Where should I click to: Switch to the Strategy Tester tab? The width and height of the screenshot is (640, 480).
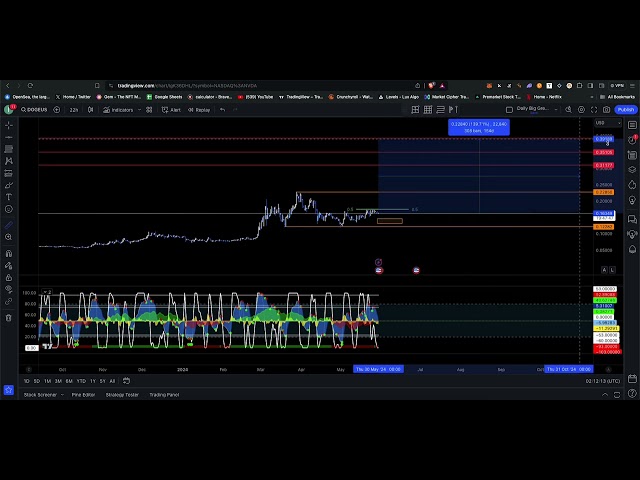[120, 395]
